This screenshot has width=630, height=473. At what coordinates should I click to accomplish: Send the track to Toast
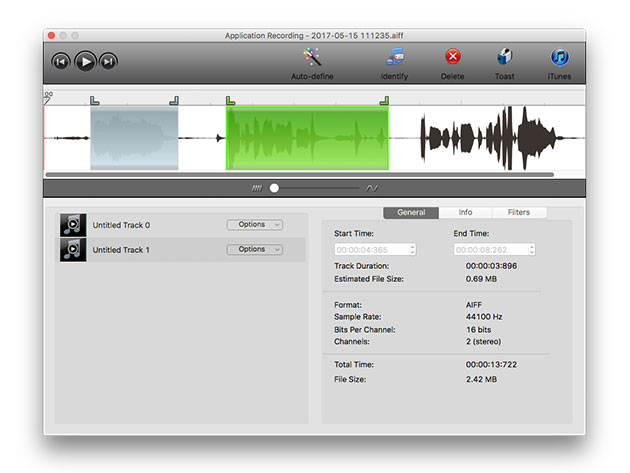(505, 64)
